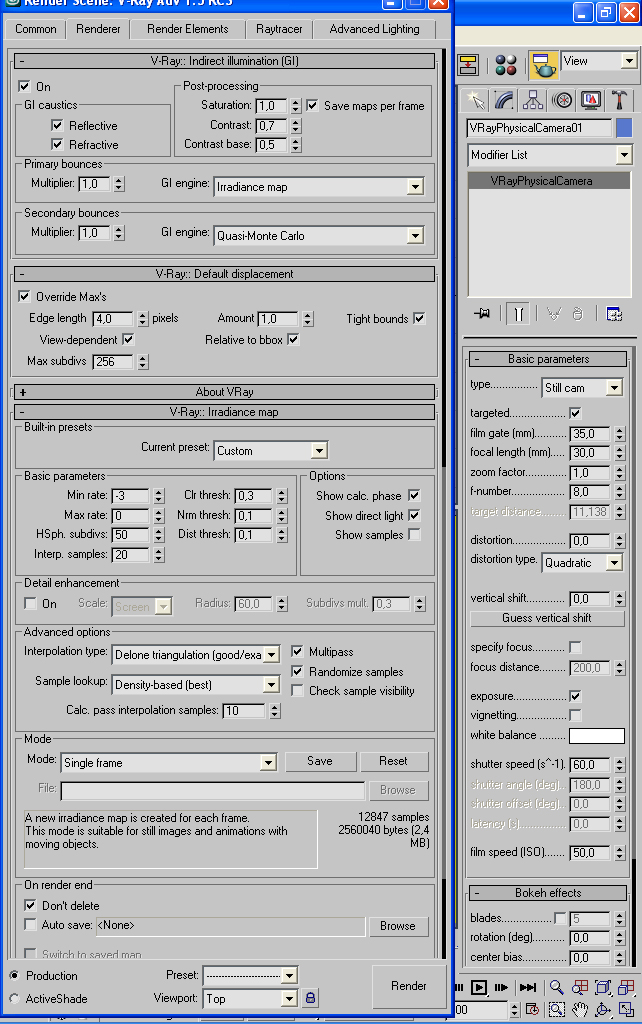Click HSph. subdivs input field
642x1024 pixels.
pyautogui.click(x=131, y=535)
